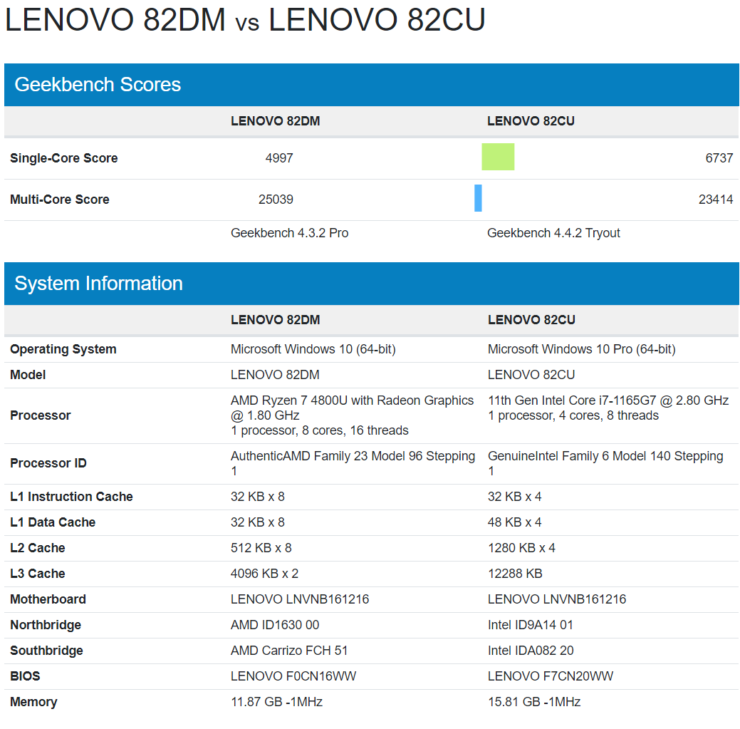This screenshot has height=729, width=740.
Task: Click LENOVO 82CU header in Geekbench Scores
Action: 531,121
